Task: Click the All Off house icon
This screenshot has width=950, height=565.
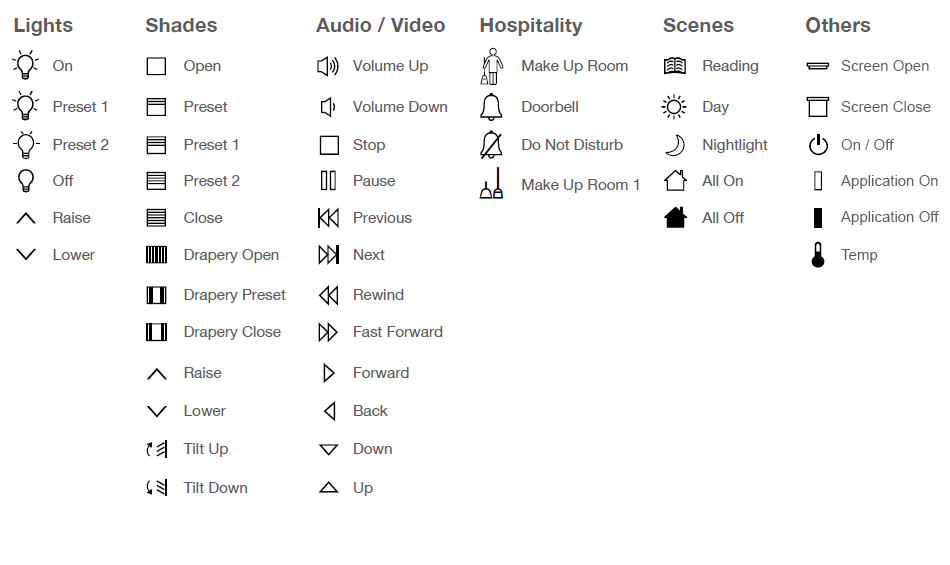Action: (675, 217)
